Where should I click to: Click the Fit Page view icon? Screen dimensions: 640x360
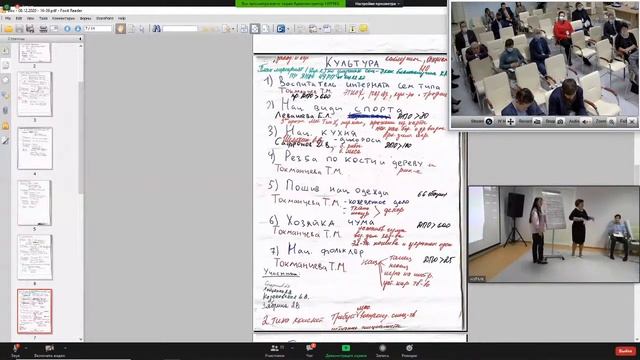[255, 28]
